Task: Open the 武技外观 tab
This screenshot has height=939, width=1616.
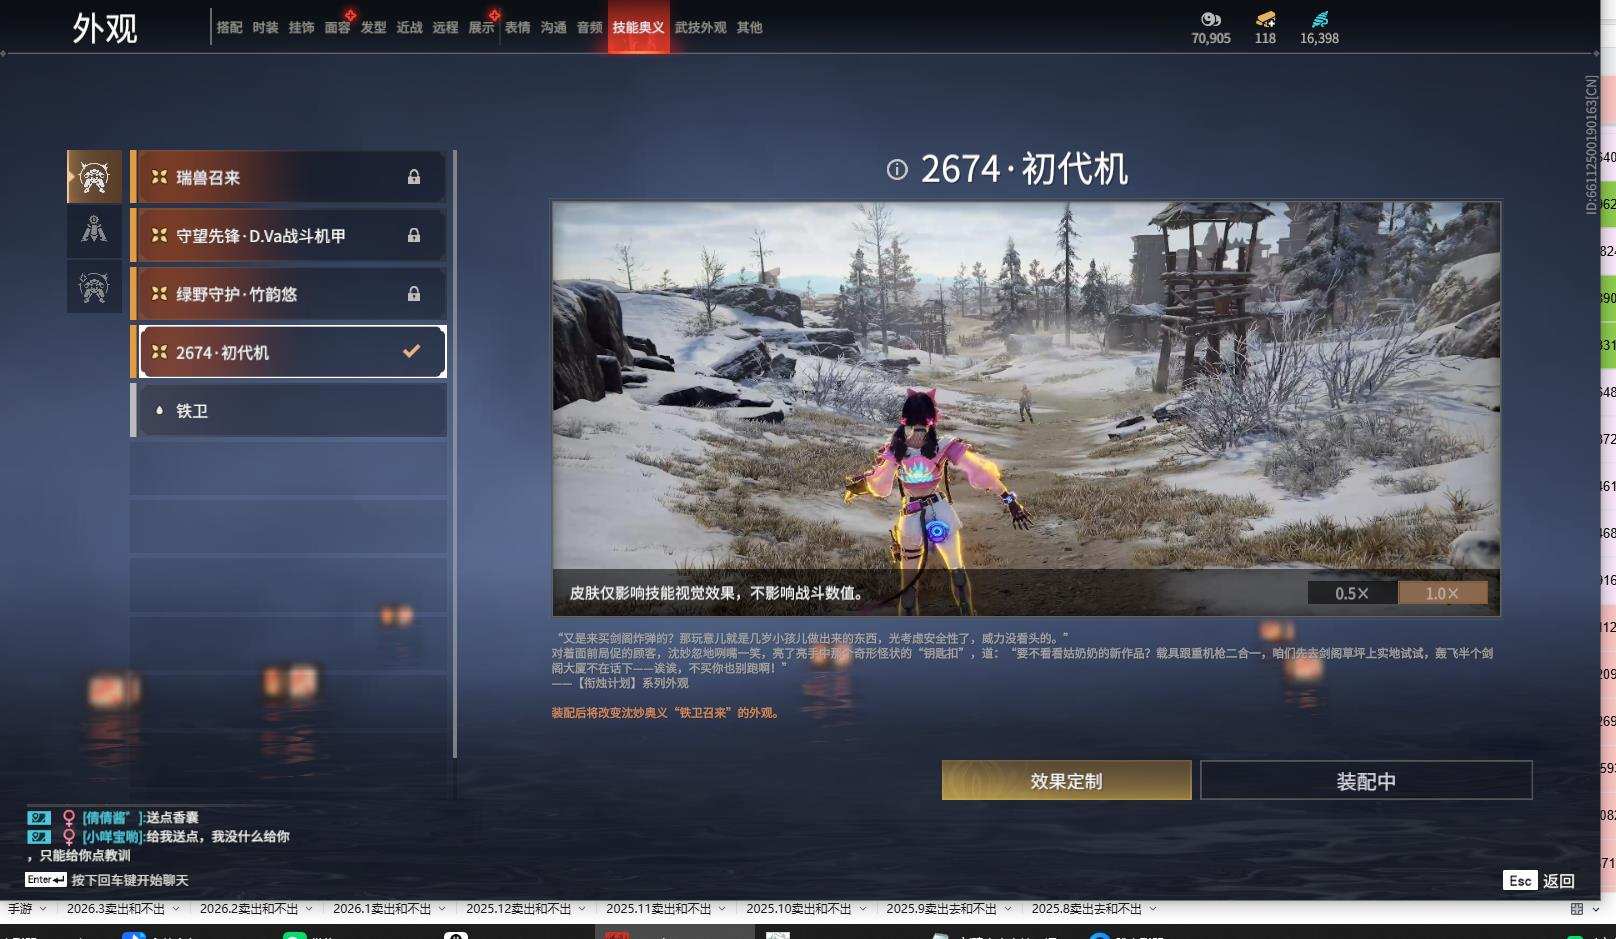Action: click(701, 28)
